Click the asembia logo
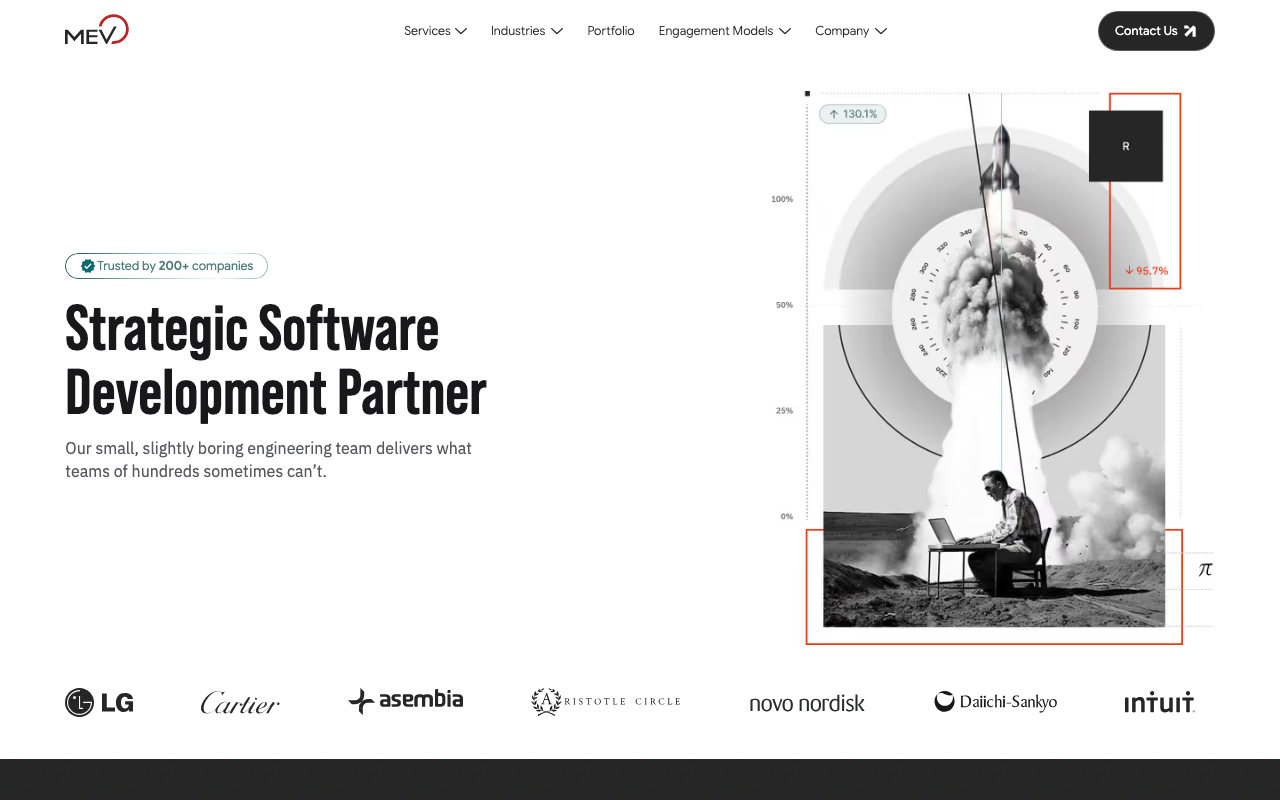Image resolution: width=1280 pixels, height=800 pixels. coord(406,700)
